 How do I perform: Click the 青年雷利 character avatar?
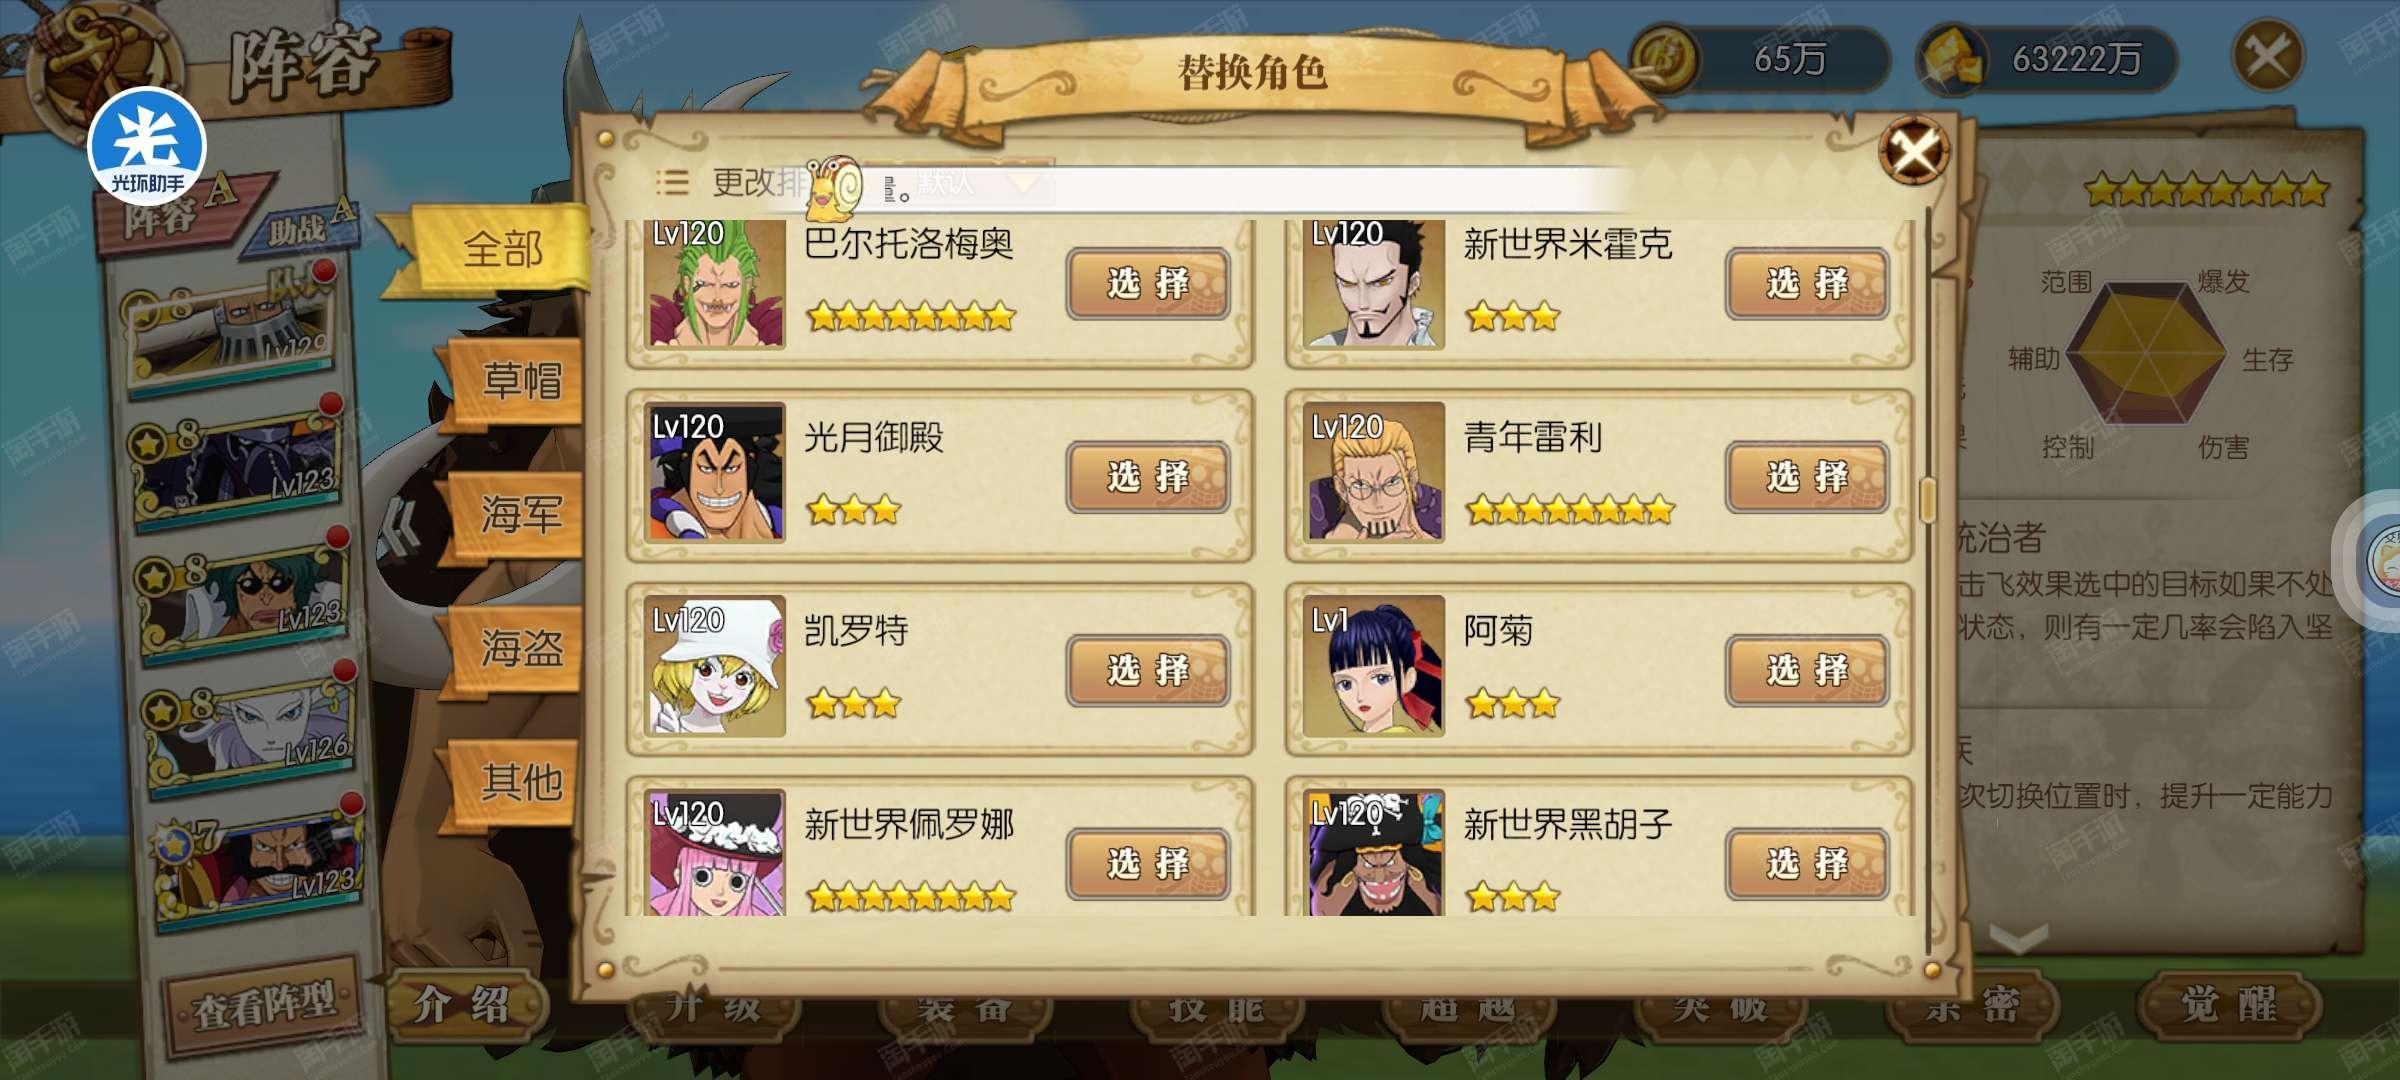1374,472
